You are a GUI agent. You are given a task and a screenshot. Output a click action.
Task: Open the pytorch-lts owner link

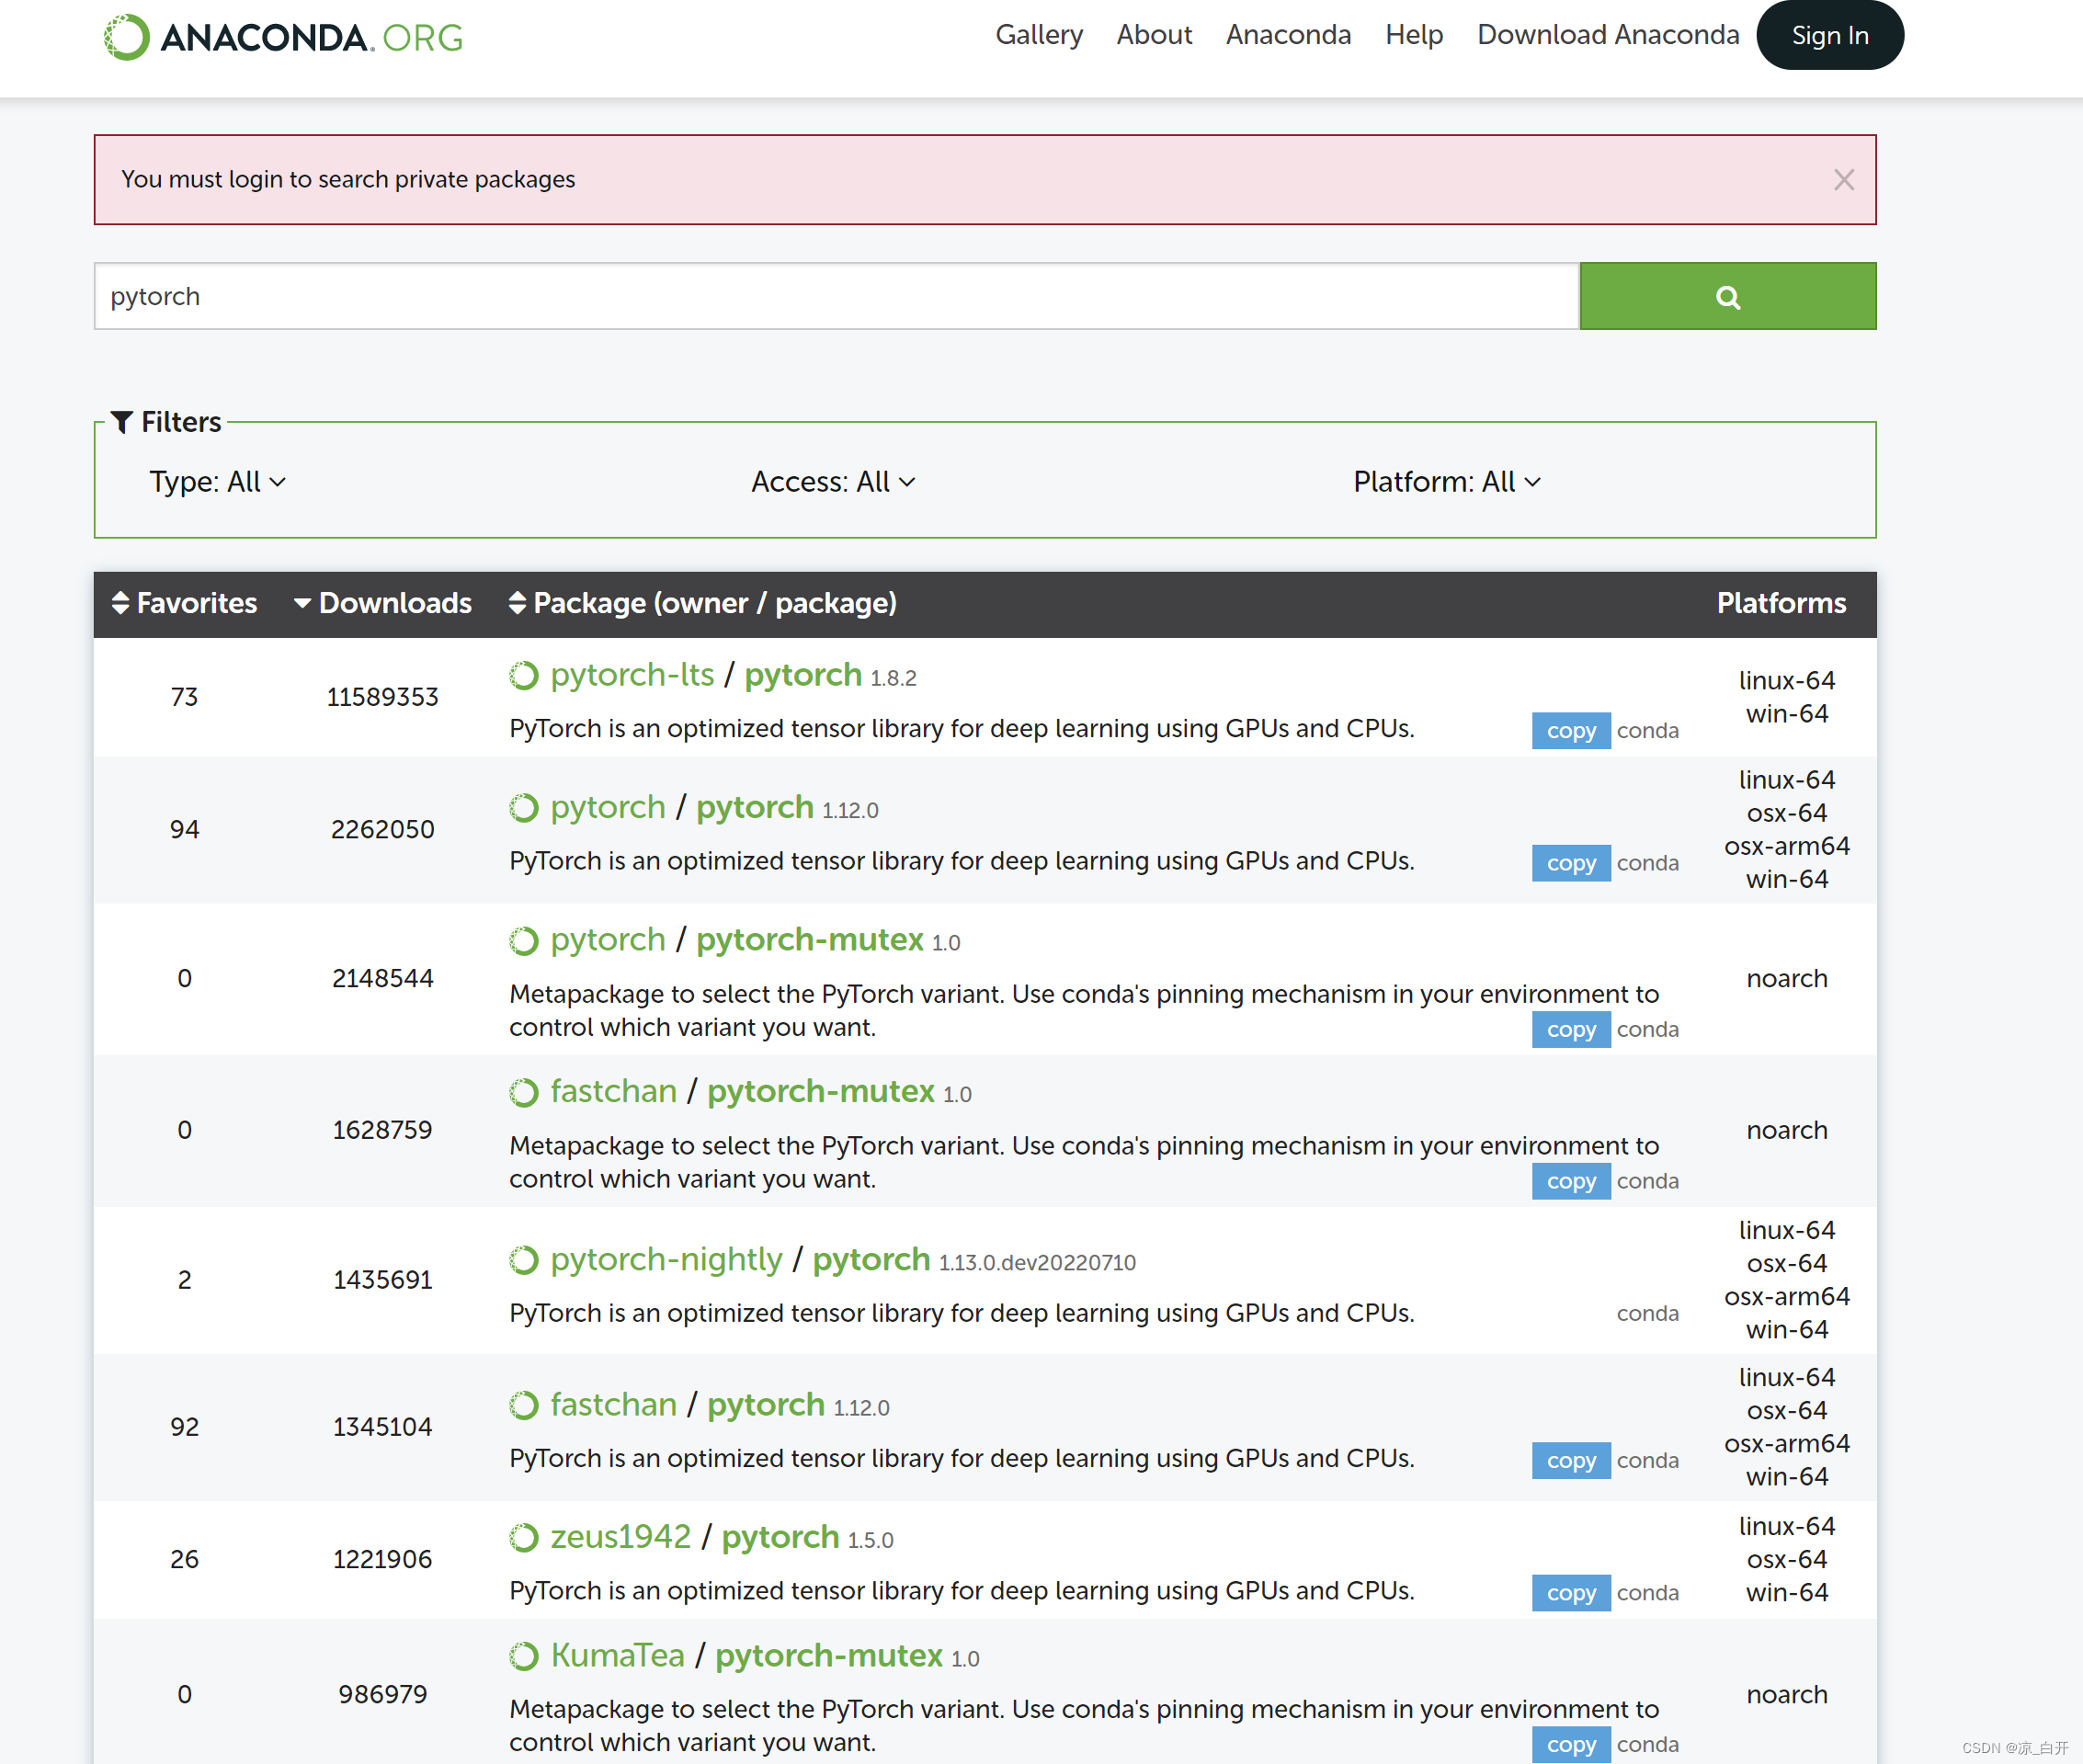pyautogui.click(x=632, y=675)
